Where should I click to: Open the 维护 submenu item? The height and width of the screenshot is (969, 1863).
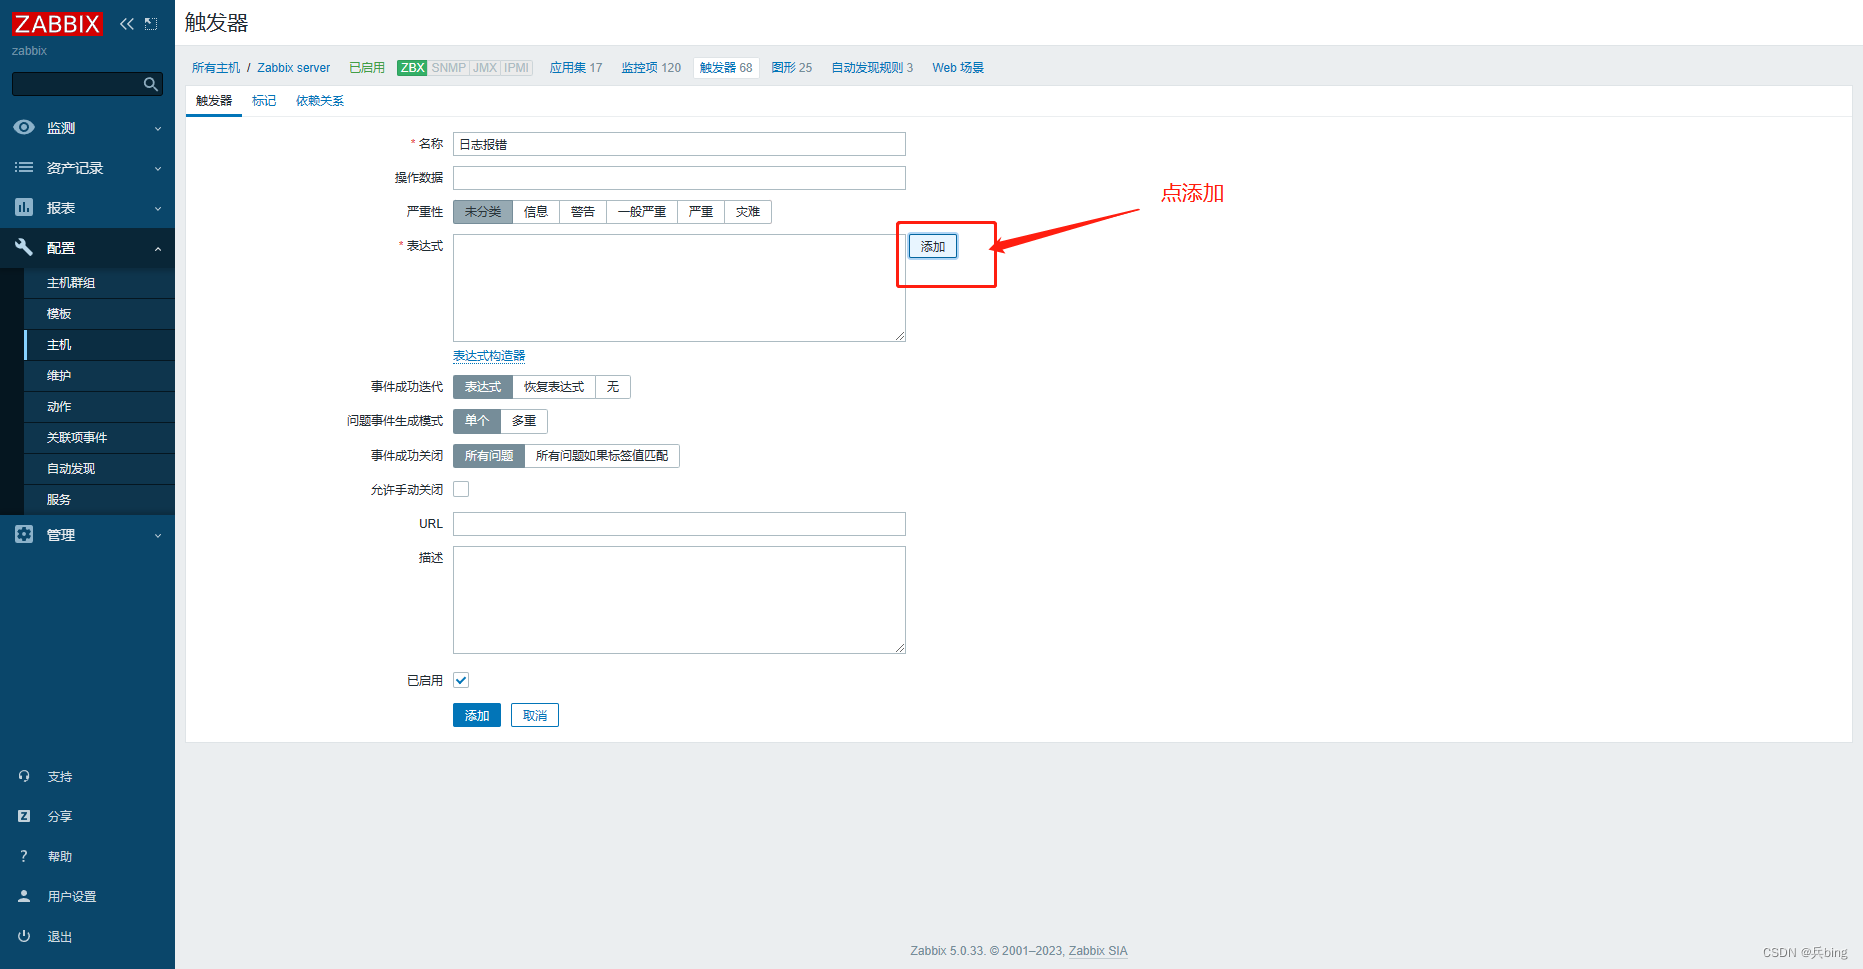click(x=99, y=376)
